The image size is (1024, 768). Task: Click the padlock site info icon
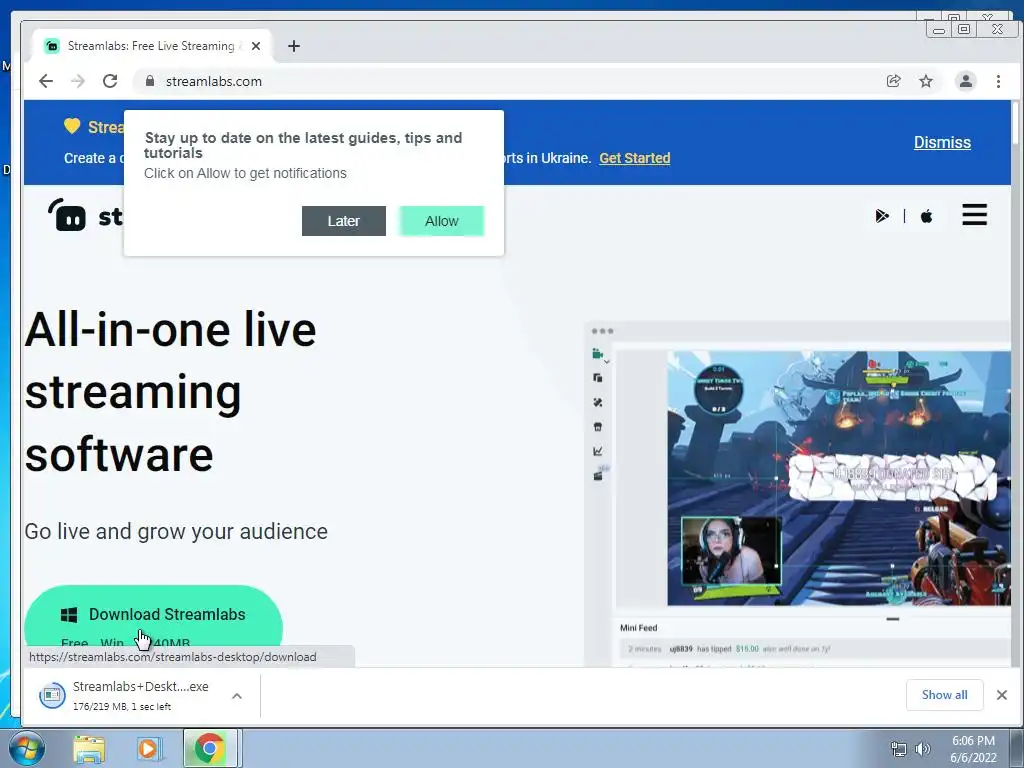pyautogui.click(x=150, y=81)
